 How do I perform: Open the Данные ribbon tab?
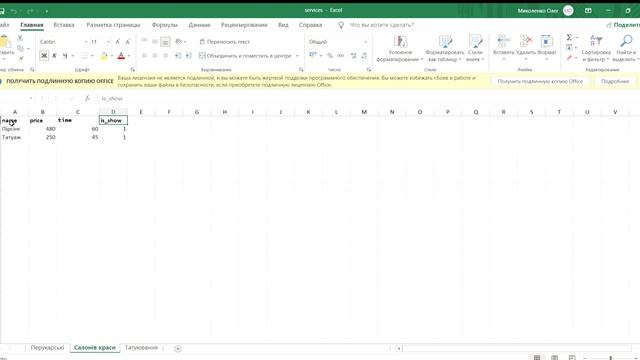(x=199, y=25)
